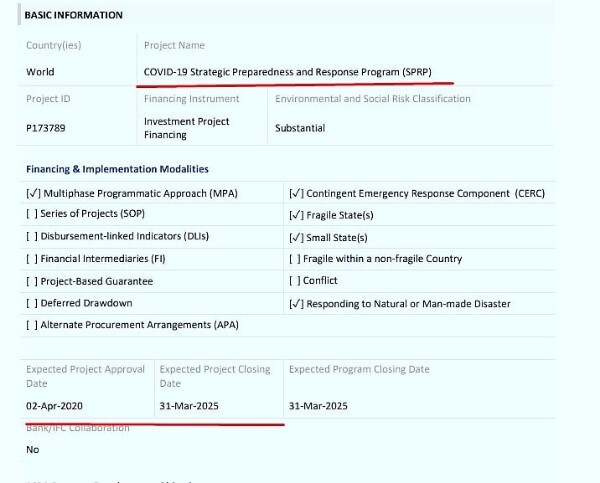This screenshot has width=600, height=483.
Task: Click the Expected Program Closing Date value
Action: [x=318, y=406]
